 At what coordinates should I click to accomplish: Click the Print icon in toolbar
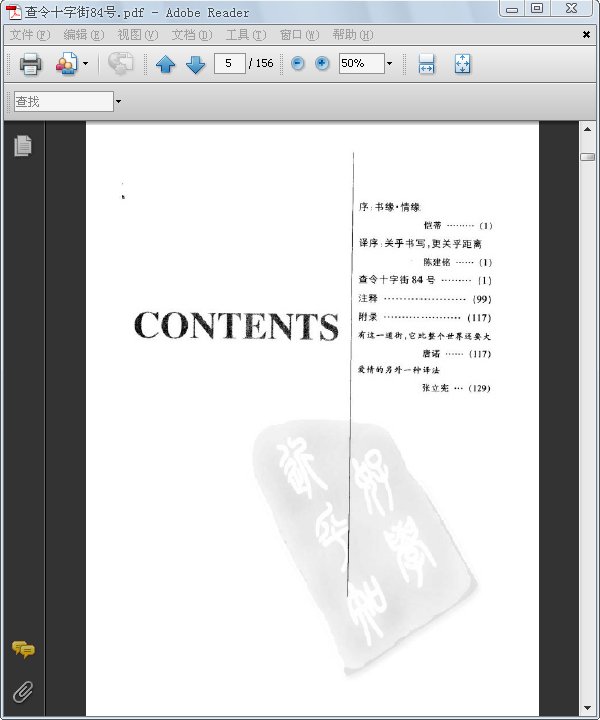[x=30, y=64]
